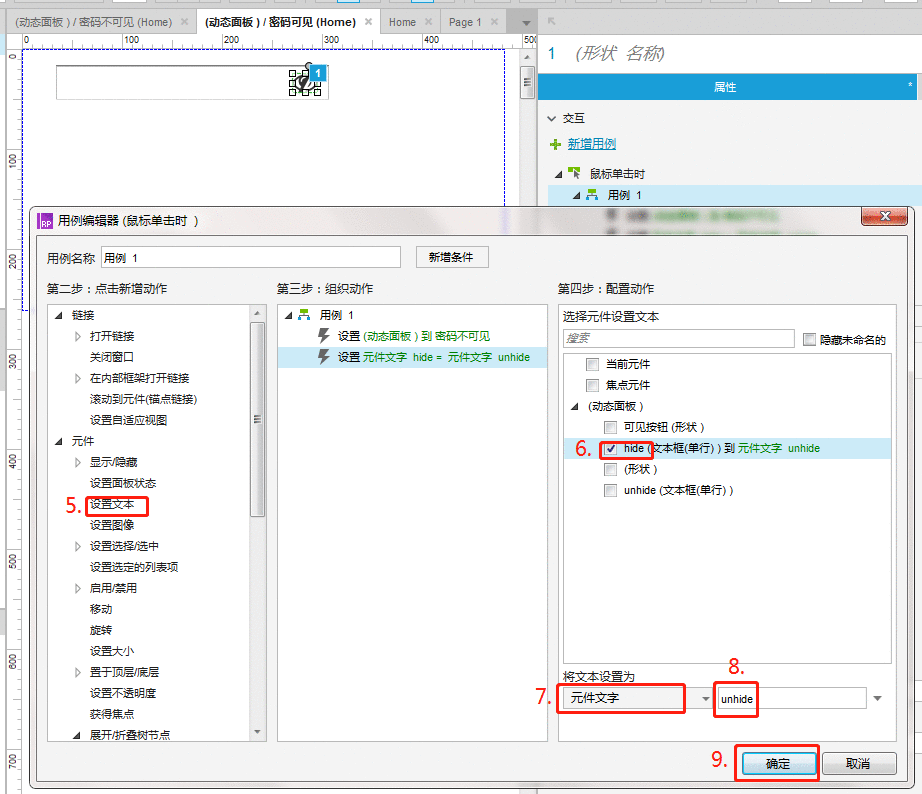Expand the 启用/禁用 item
Viewport: 922px width, 794px height.
click(78, 589)
